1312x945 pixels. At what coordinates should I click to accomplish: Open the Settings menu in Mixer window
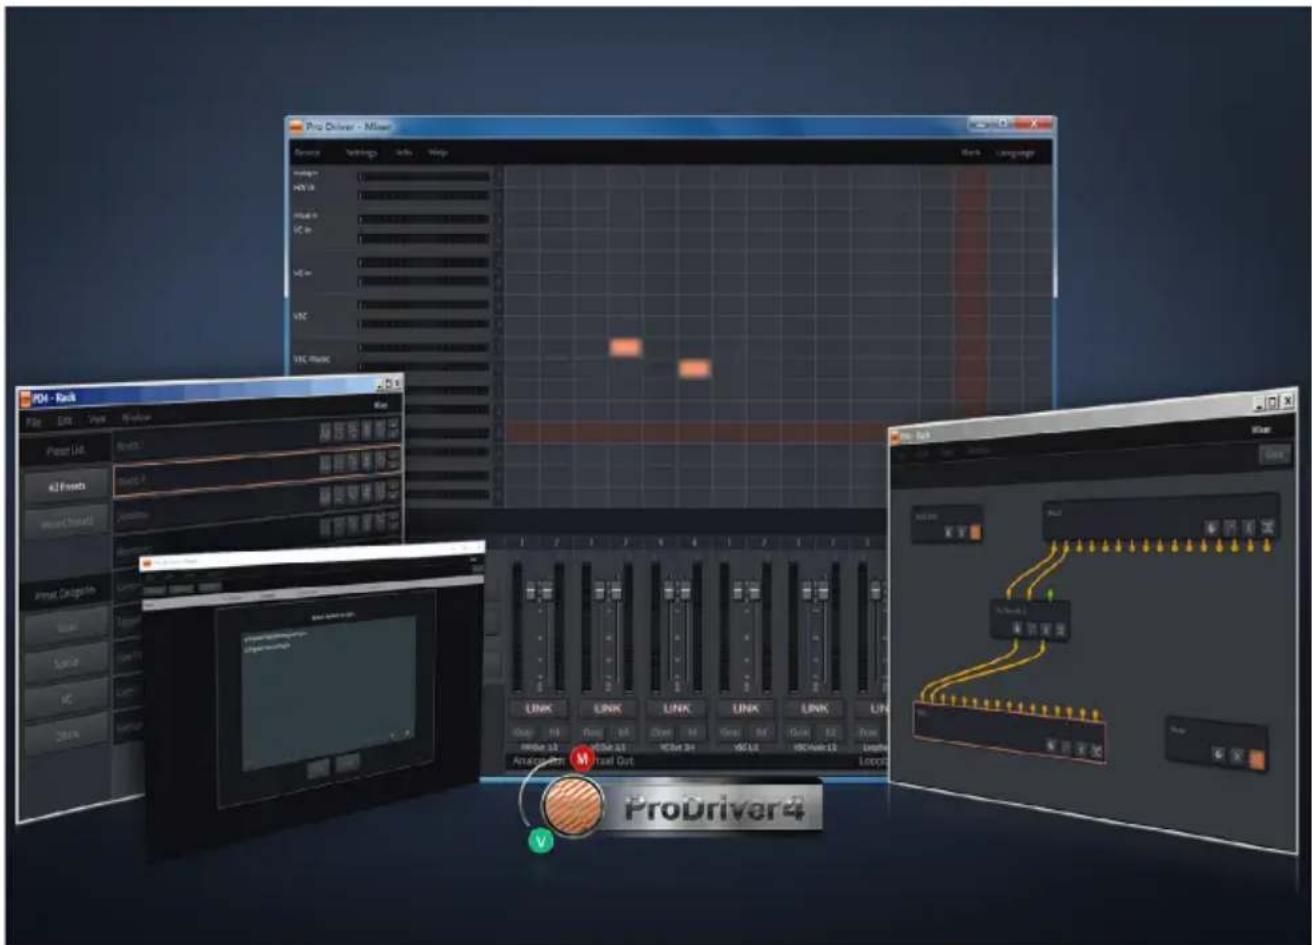click(361, 153)
